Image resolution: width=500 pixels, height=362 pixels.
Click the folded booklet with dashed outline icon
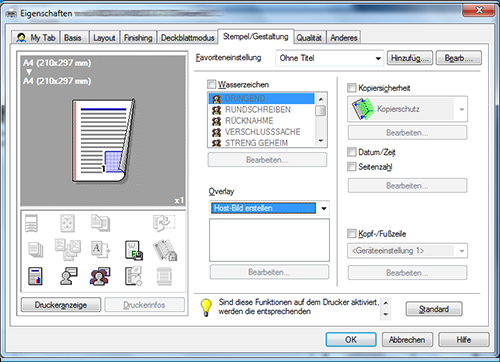[164, 223]
